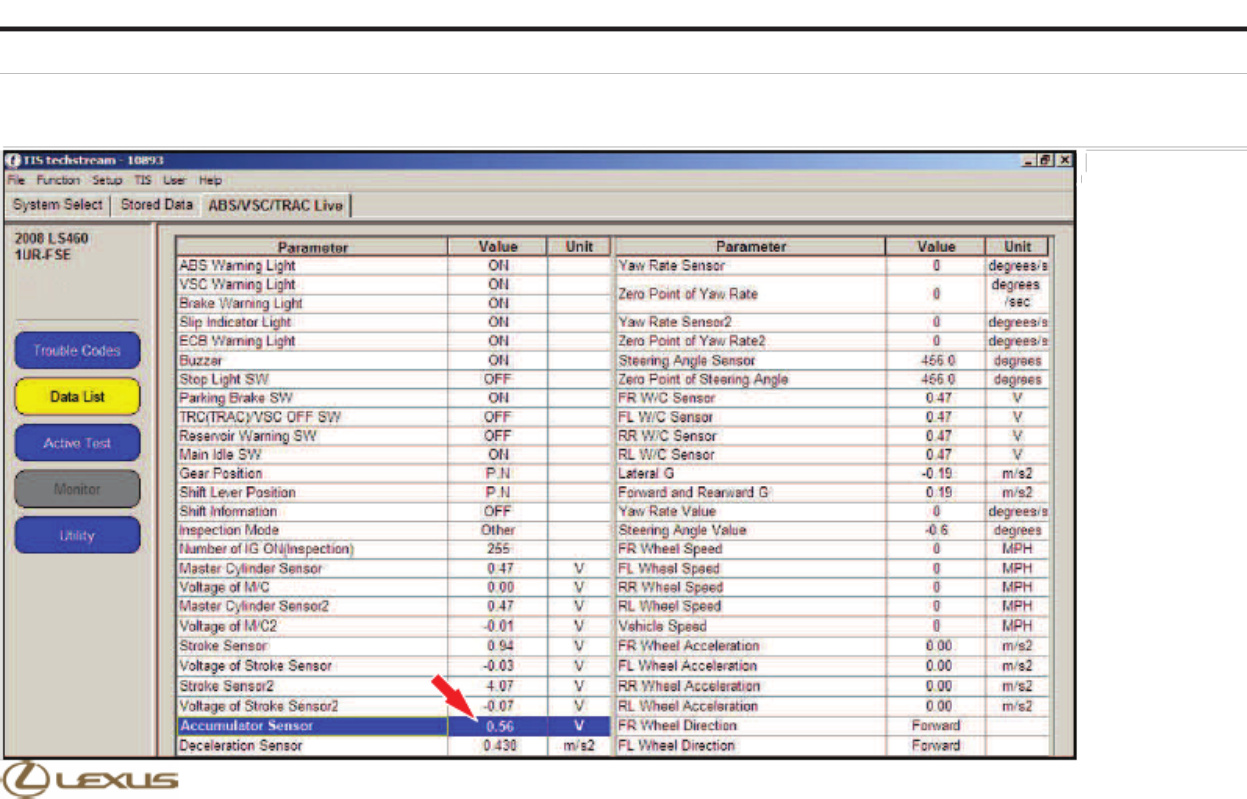Viewport: 1247px width, 799px height.
Task: Select the Steering Angle Sensor parameter
Action: click(x=687, y=360)
